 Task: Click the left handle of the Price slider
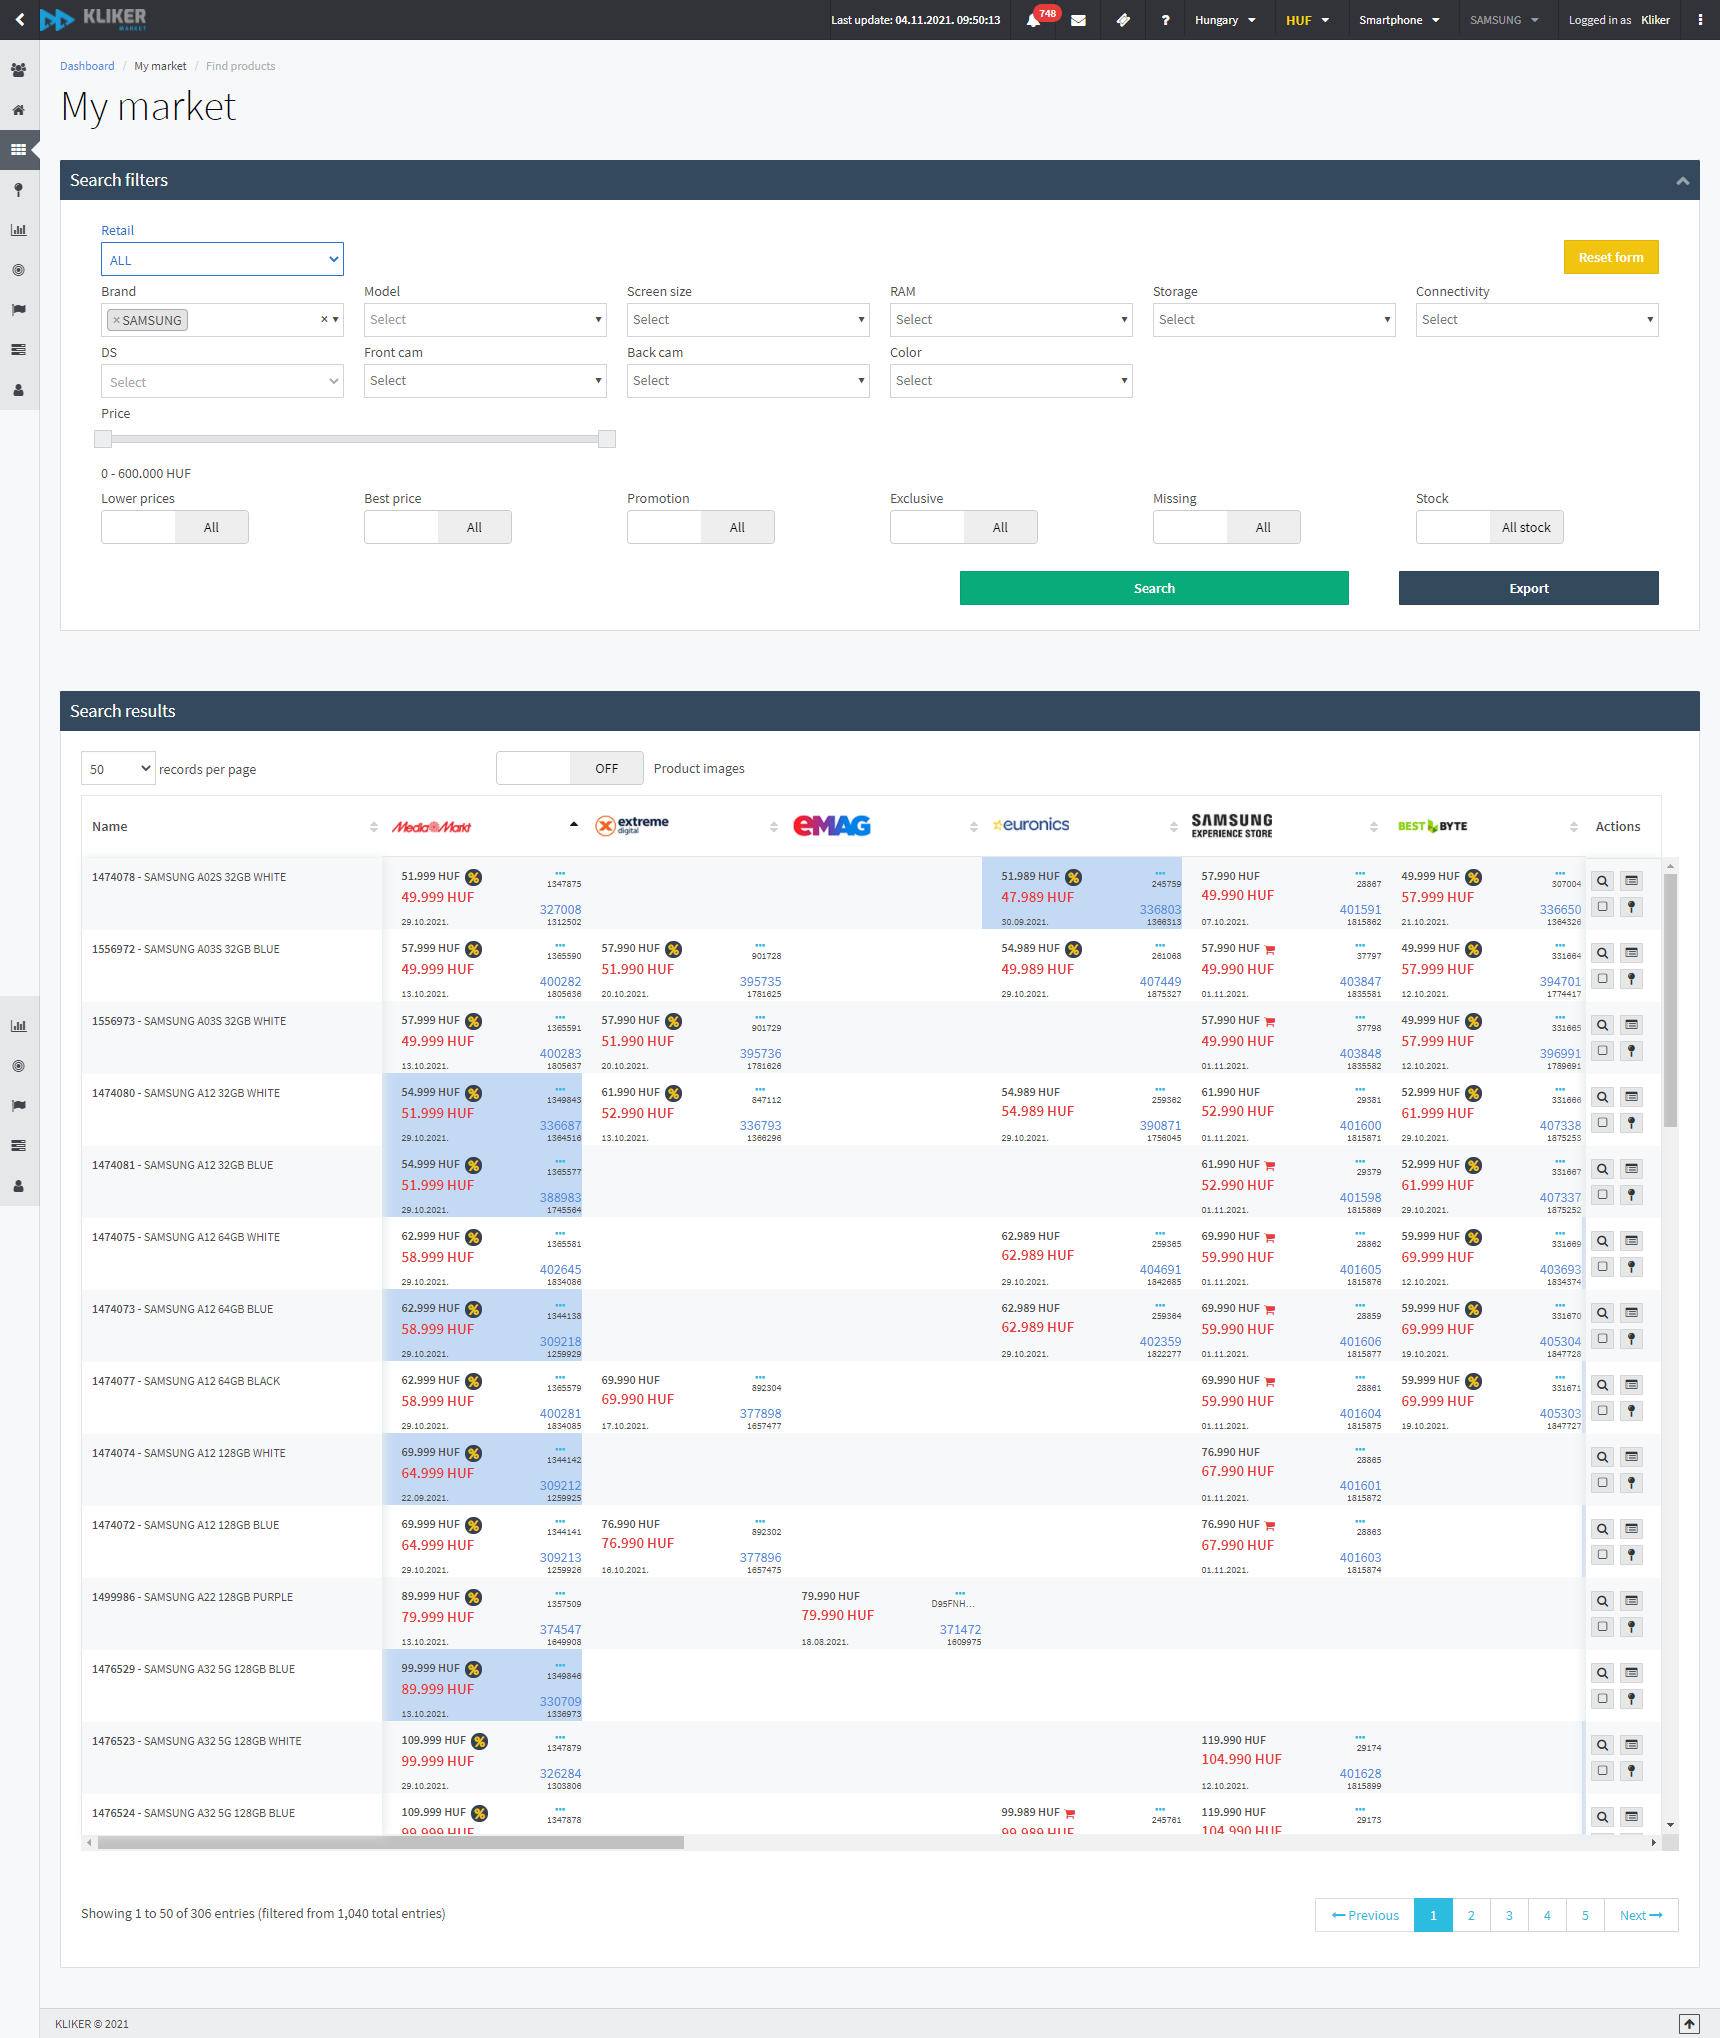(x=103, y=439)
